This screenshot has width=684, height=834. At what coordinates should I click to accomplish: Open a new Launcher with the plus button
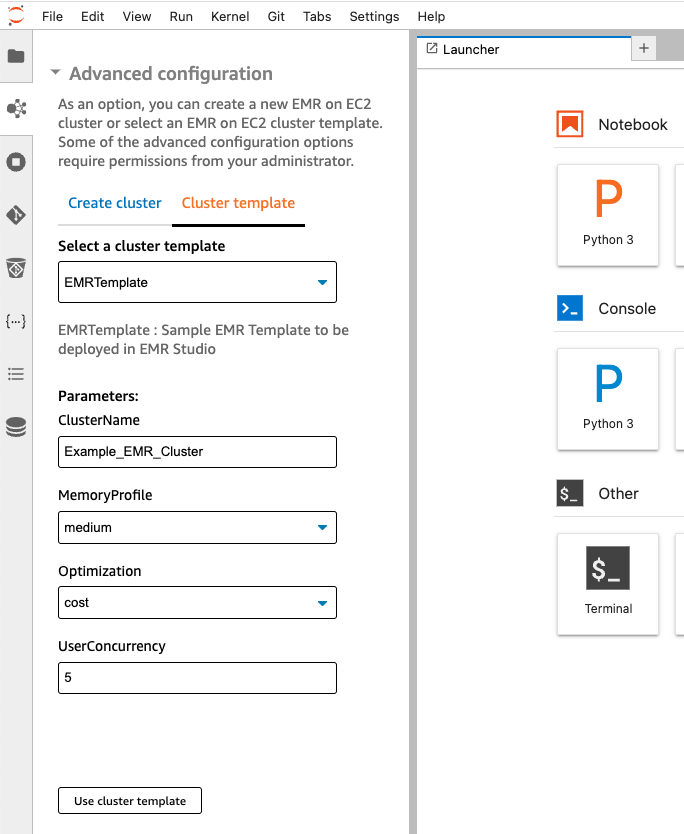643,47
